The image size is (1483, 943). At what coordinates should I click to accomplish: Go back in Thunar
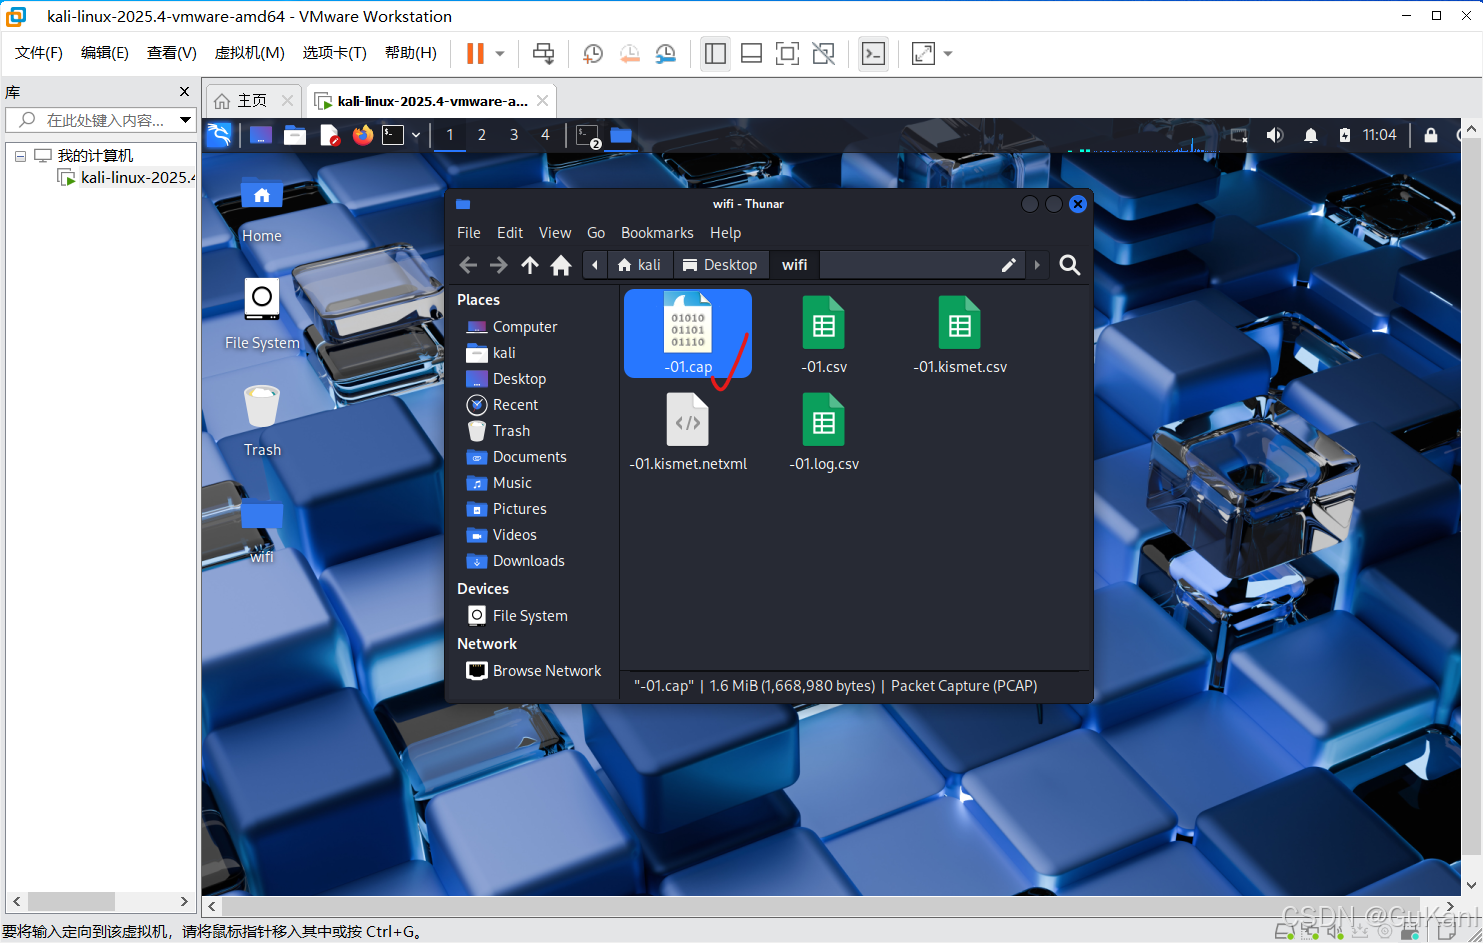point(468,265)
